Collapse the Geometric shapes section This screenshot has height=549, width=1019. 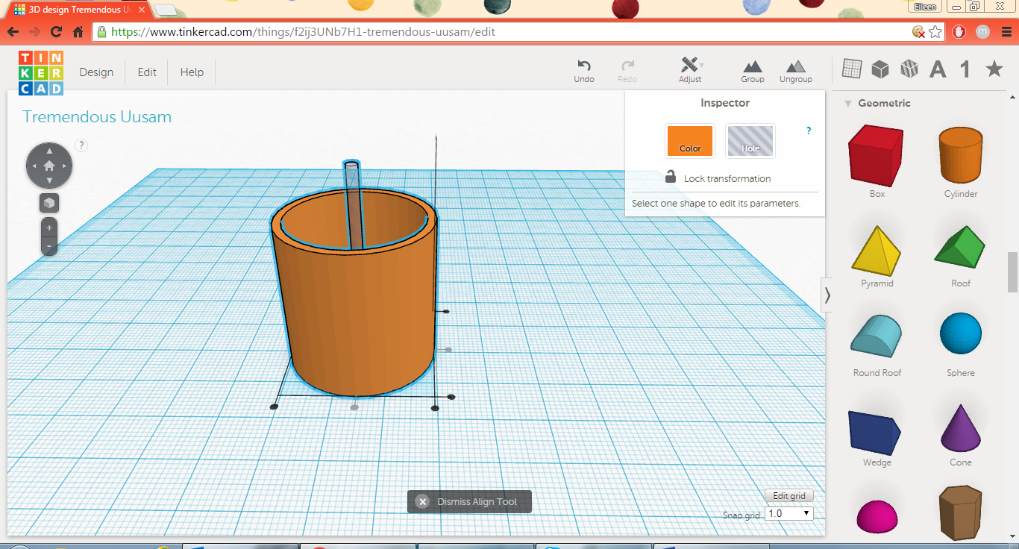pyautogui.click(x=847, y=103)
